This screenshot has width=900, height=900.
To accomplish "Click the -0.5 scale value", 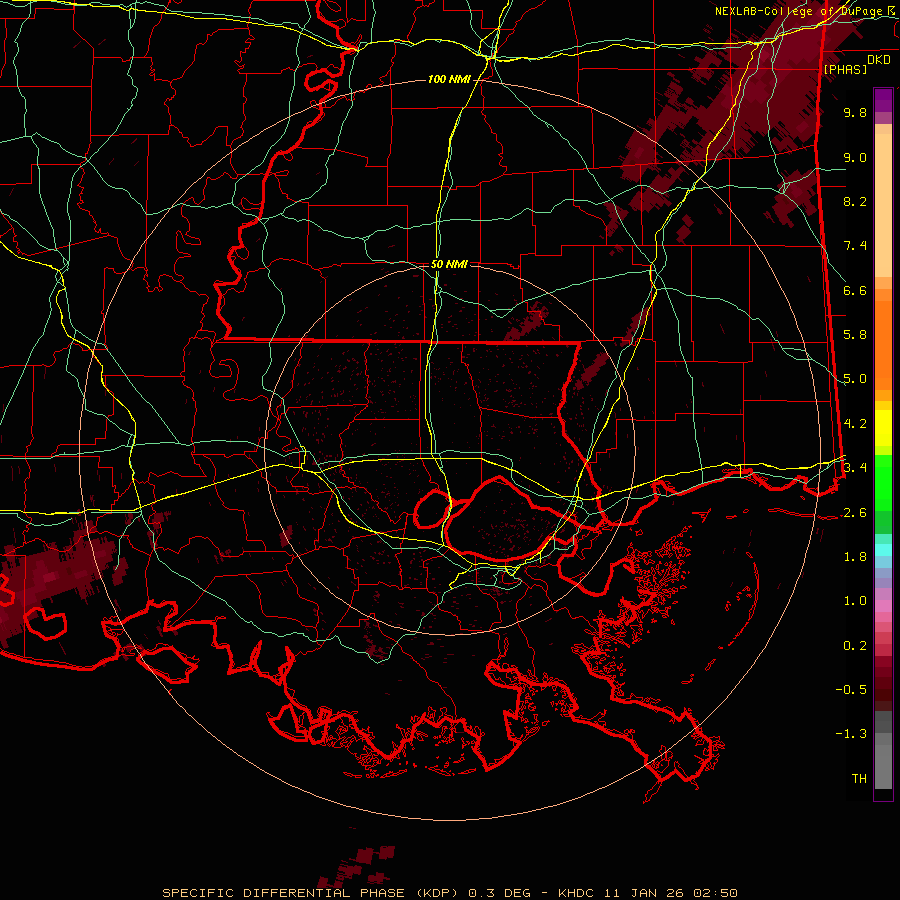I will (851, 690).
